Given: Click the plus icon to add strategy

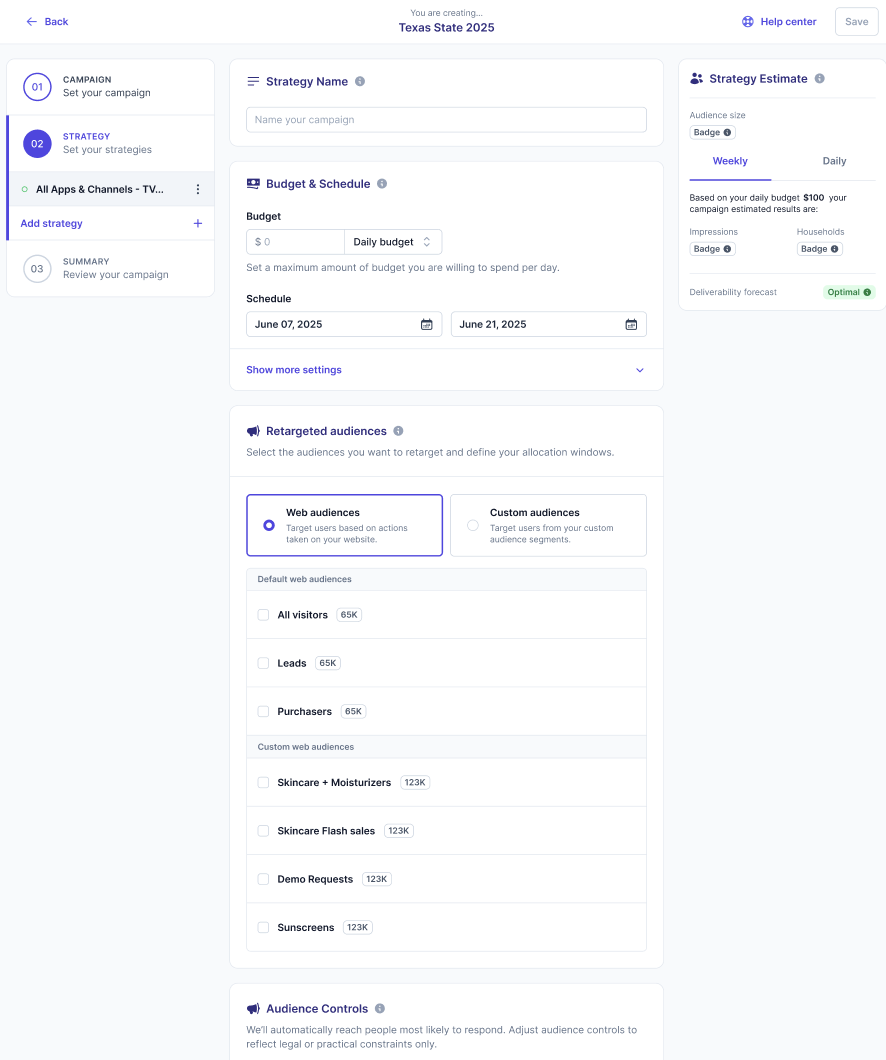Looking at the screenshot, I should [197, 224].
